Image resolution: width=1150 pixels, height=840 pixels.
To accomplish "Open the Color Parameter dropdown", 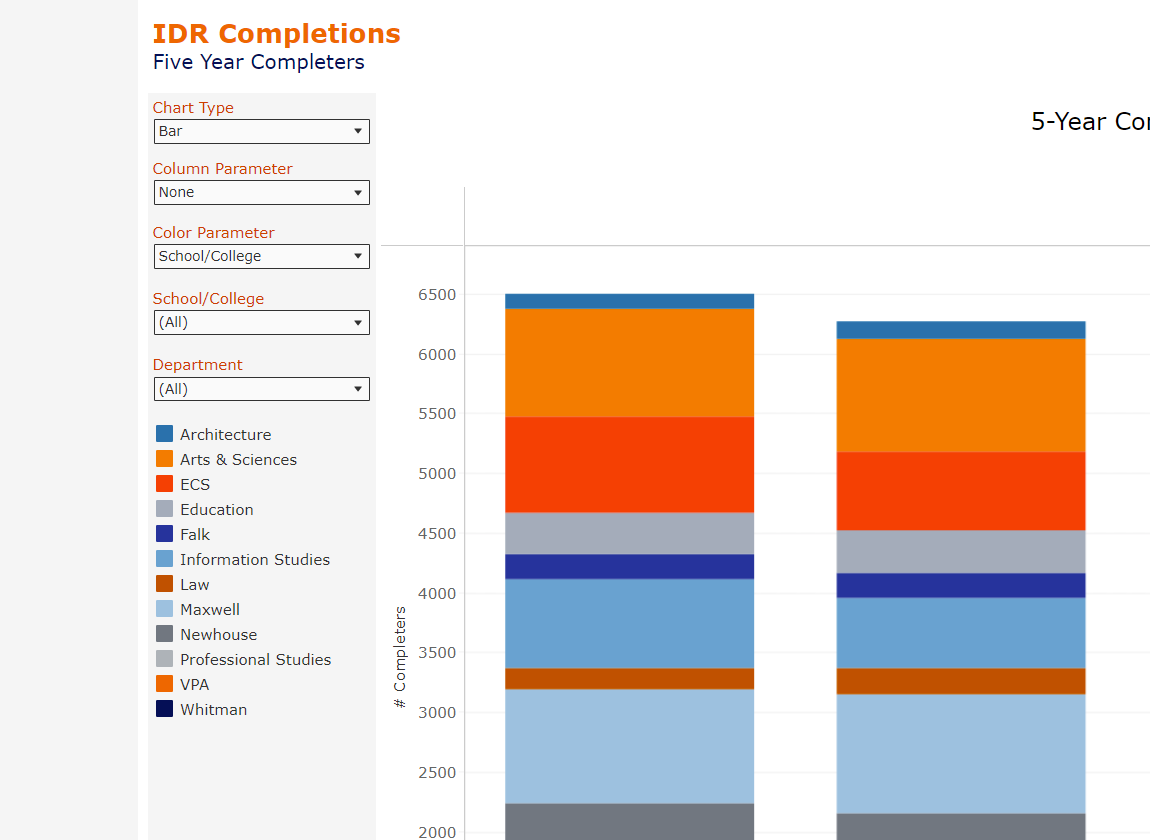I will 262,256.
